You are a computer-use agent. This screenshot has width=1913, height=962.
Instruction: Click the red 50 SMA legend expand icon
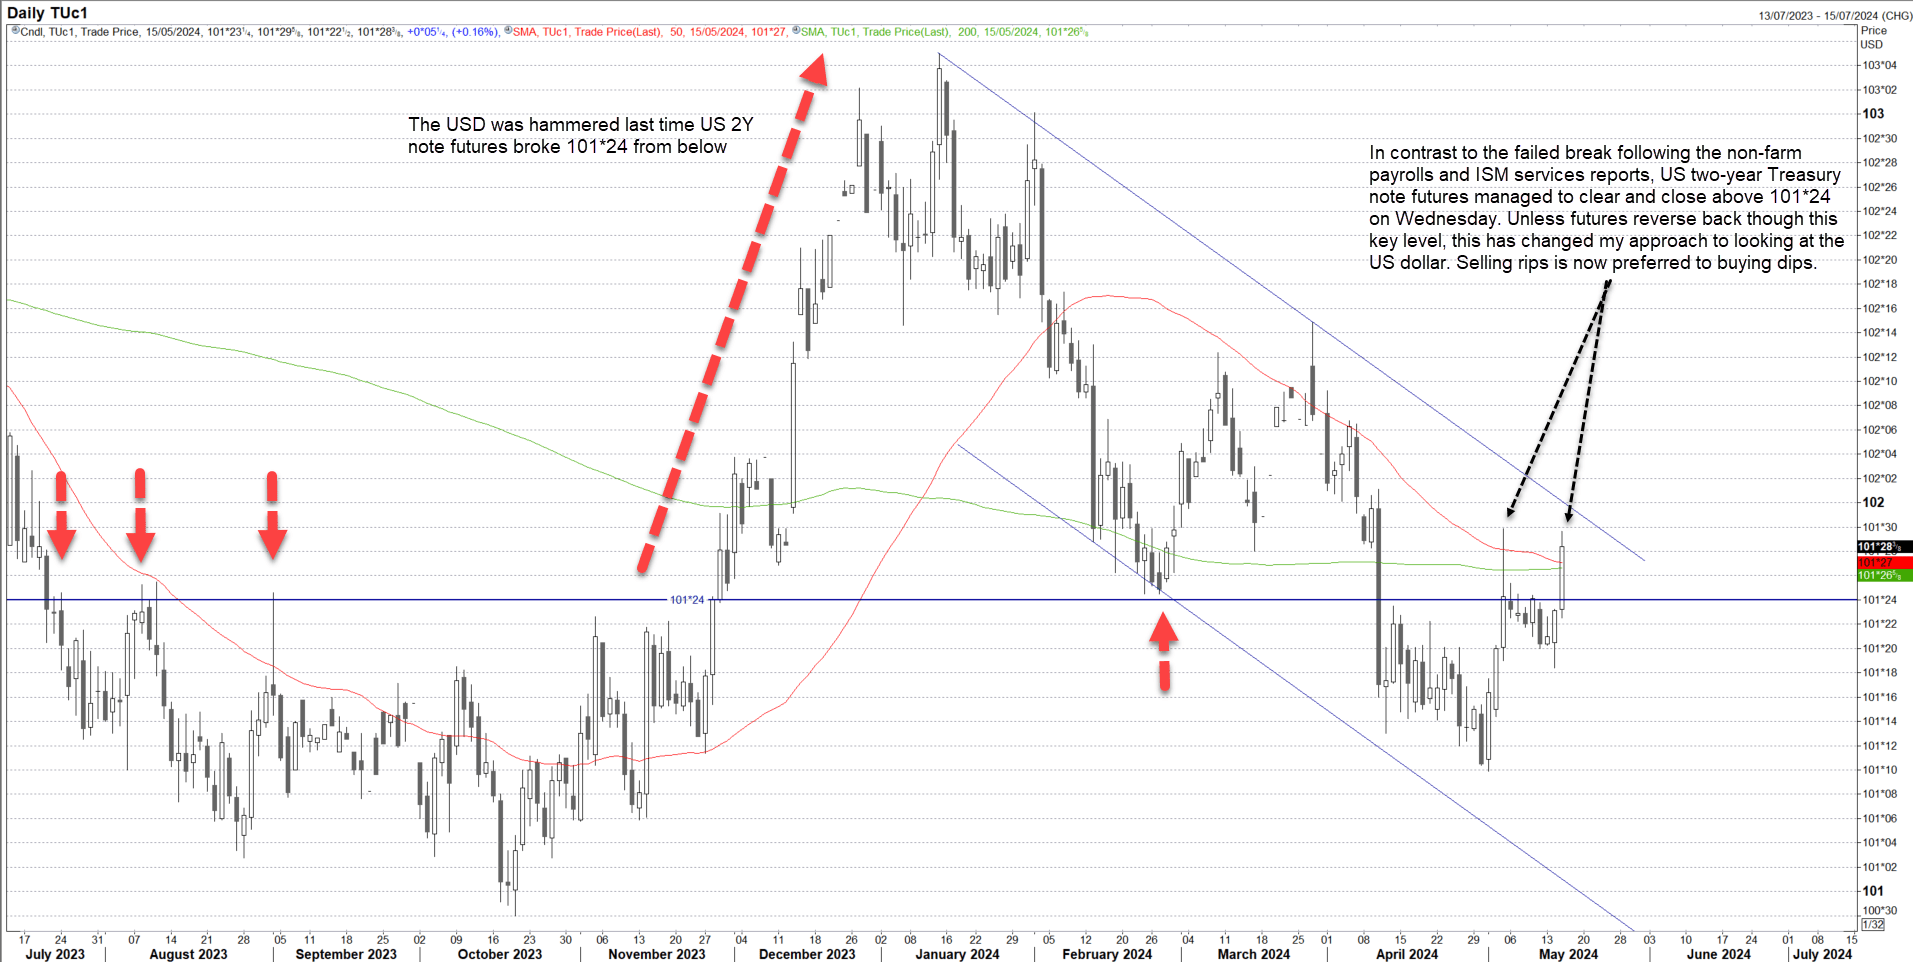508,31
